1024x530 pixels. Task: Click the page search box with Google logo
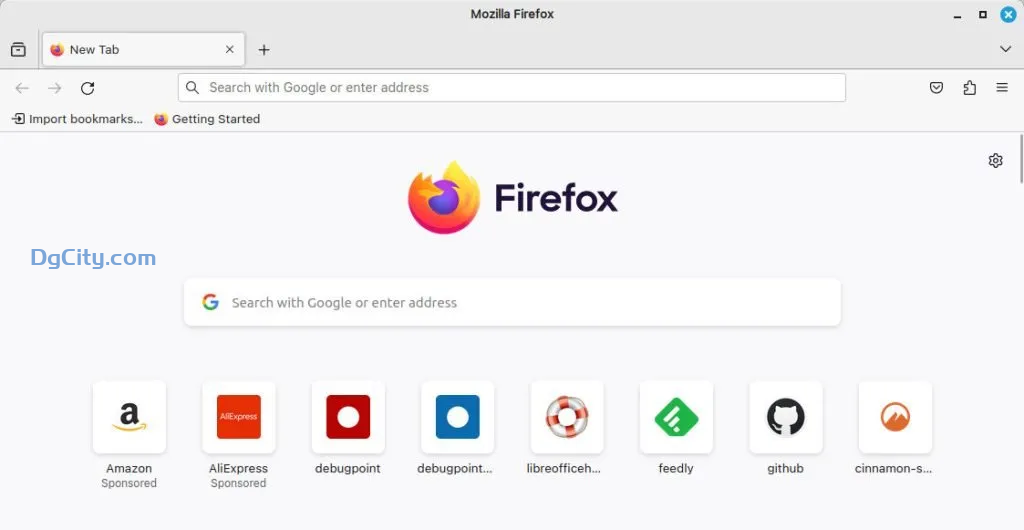coord(512,302)
